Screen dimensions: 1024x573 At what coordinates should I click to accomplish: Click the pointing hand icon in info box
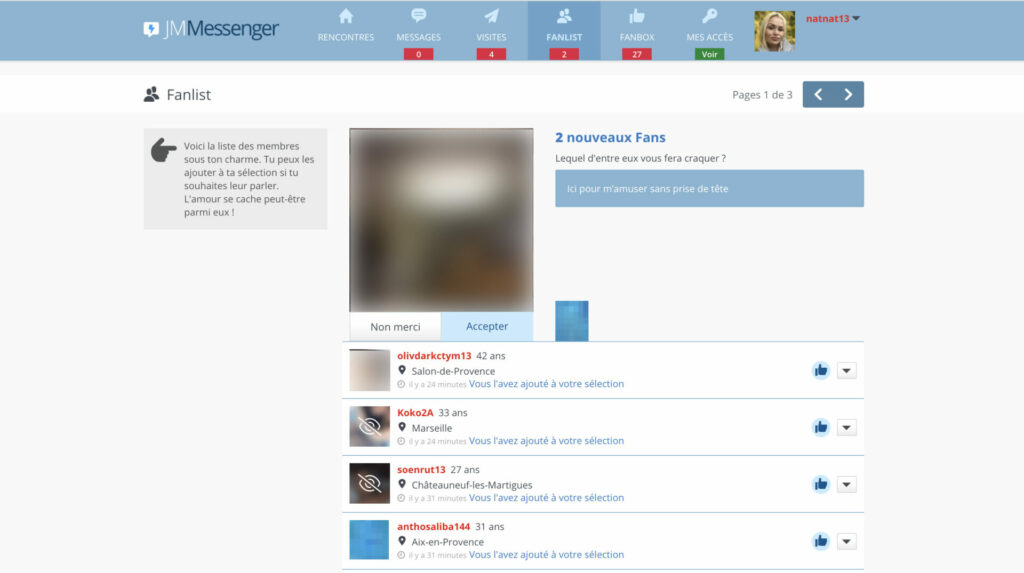click(x=163, y=150)
